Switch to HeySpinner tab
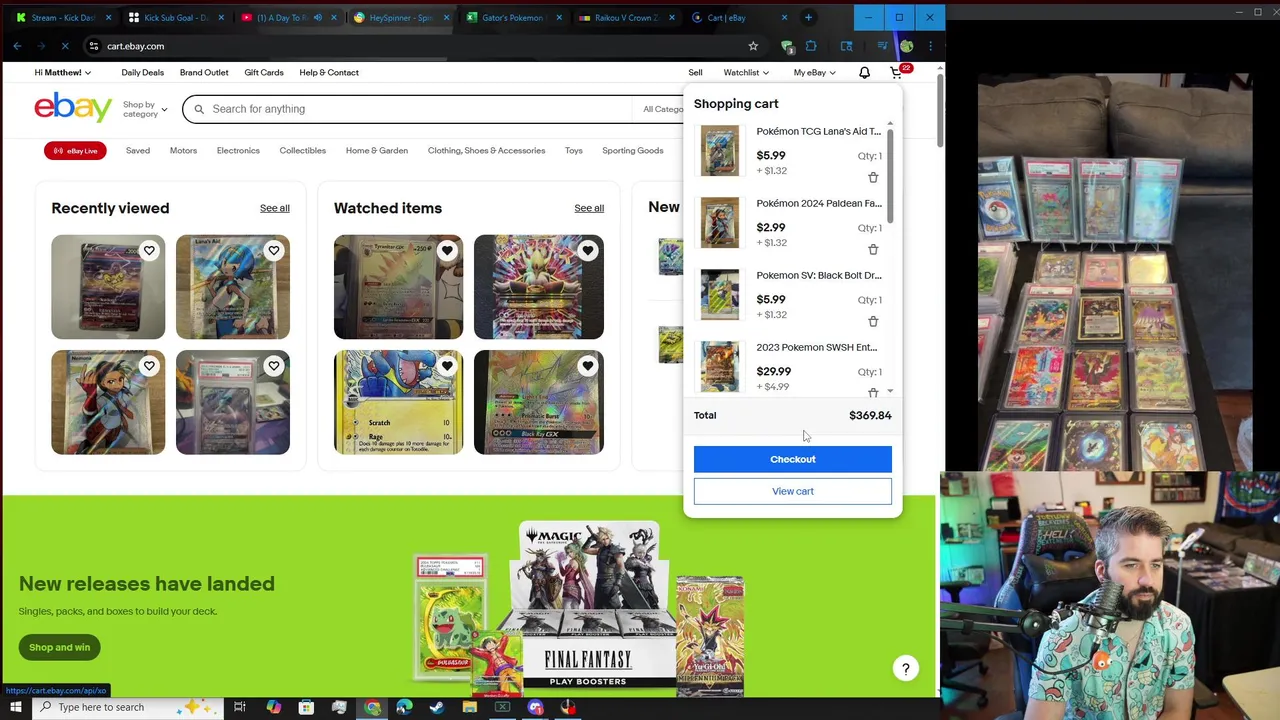 pos(401,17)
